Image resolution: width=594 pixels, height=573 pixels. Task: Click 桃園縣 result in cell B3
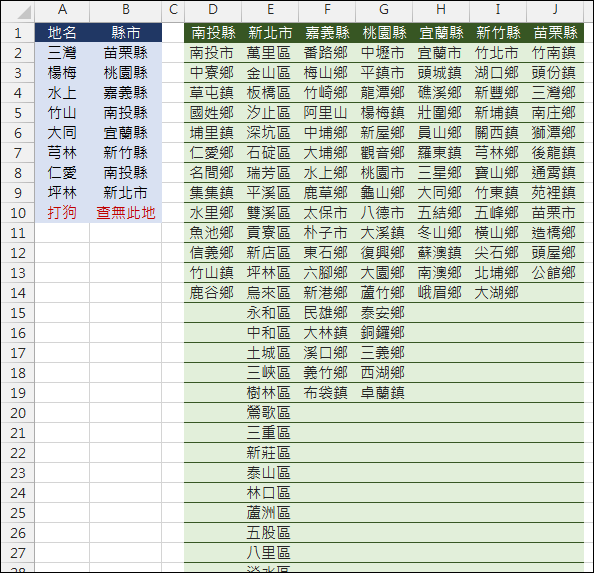coord(126,73)
